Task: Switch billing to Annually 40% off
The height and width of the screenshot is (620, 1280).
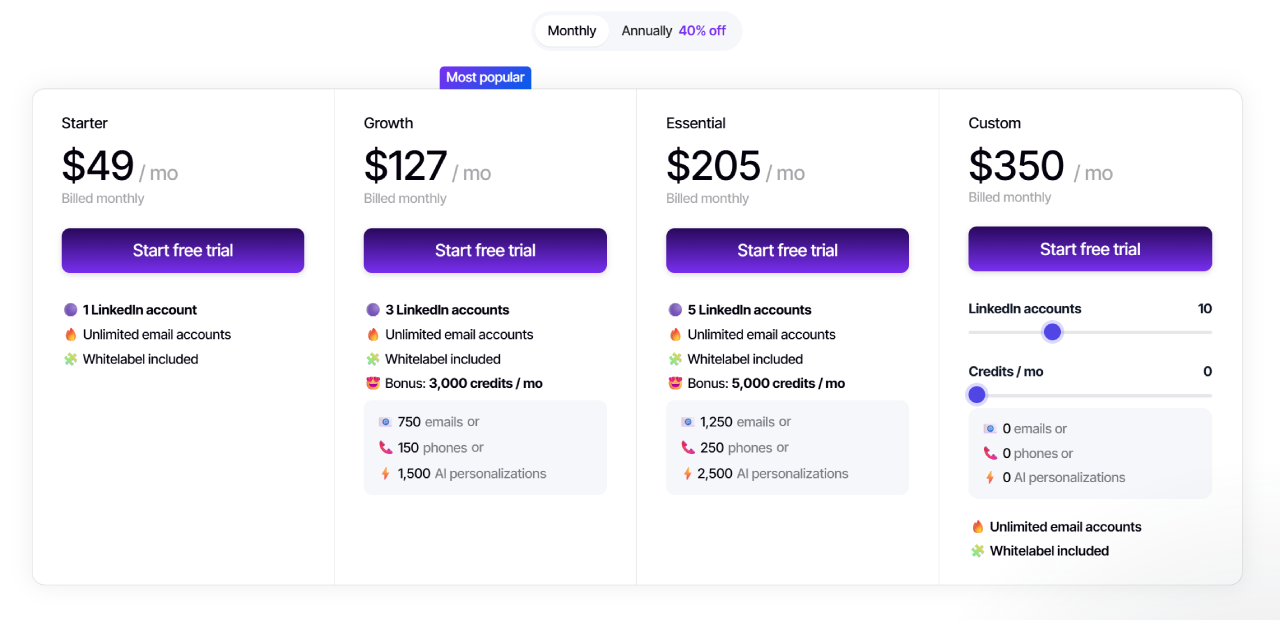Action: 674,31
